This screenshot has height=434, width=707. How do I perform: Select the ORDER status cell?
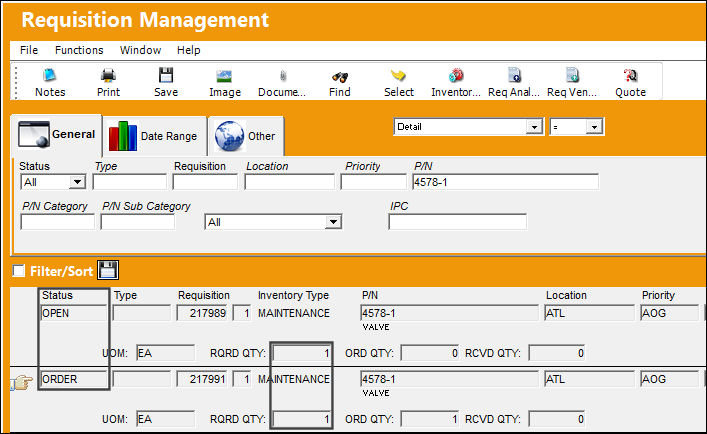[x=73, y=379]
